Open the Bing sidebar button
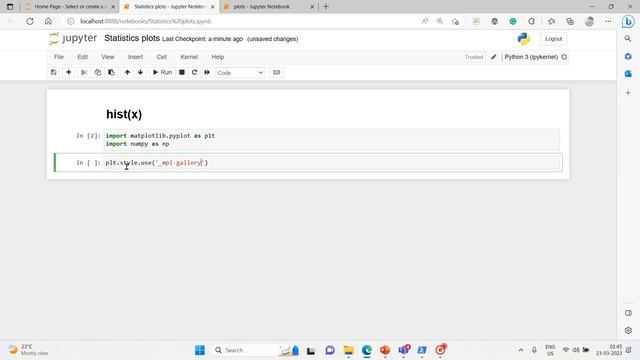Viewport: 640px width, 360px height. click(x=628, y=22)
